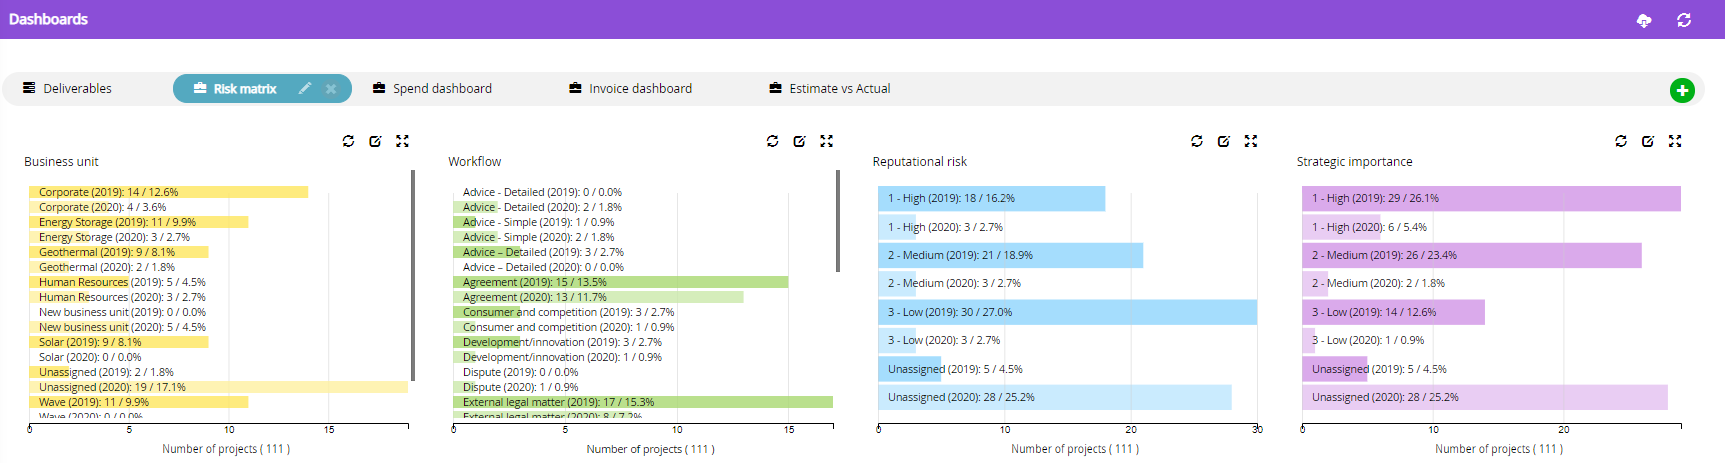Edit the Workflow chart widget
Viewport: 1725px width, 463px height.
[799, 141]
